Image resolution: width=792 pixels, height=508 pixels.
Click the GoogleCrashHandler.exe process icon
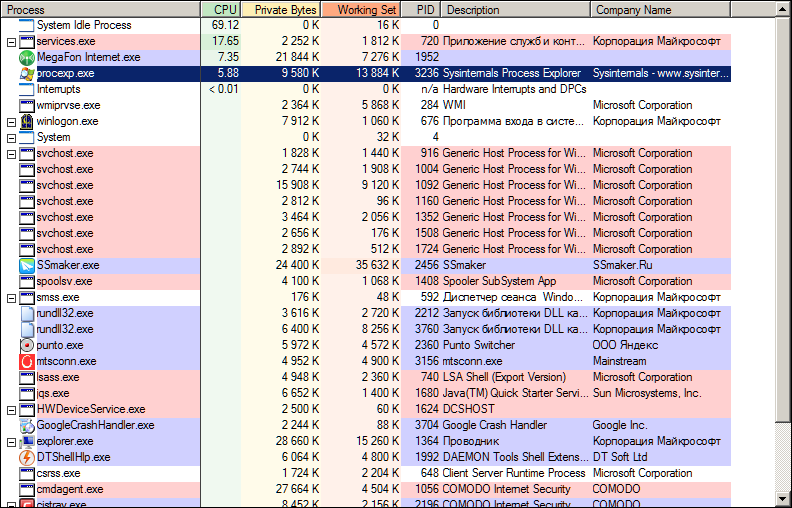point(27,425)
